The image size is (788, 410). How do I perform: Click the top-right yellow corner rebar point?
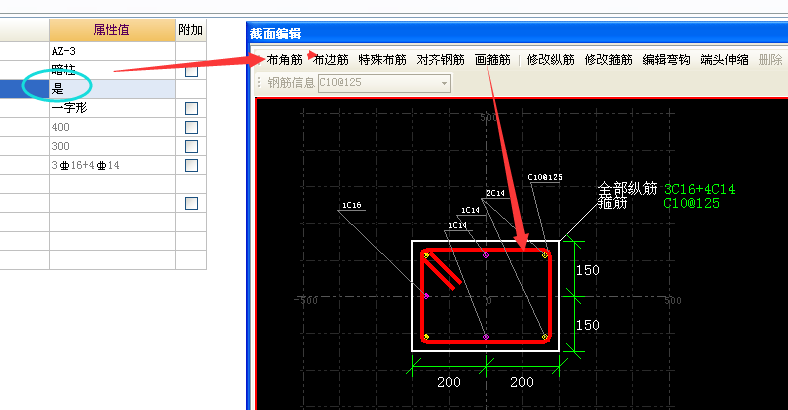(545, 255)
